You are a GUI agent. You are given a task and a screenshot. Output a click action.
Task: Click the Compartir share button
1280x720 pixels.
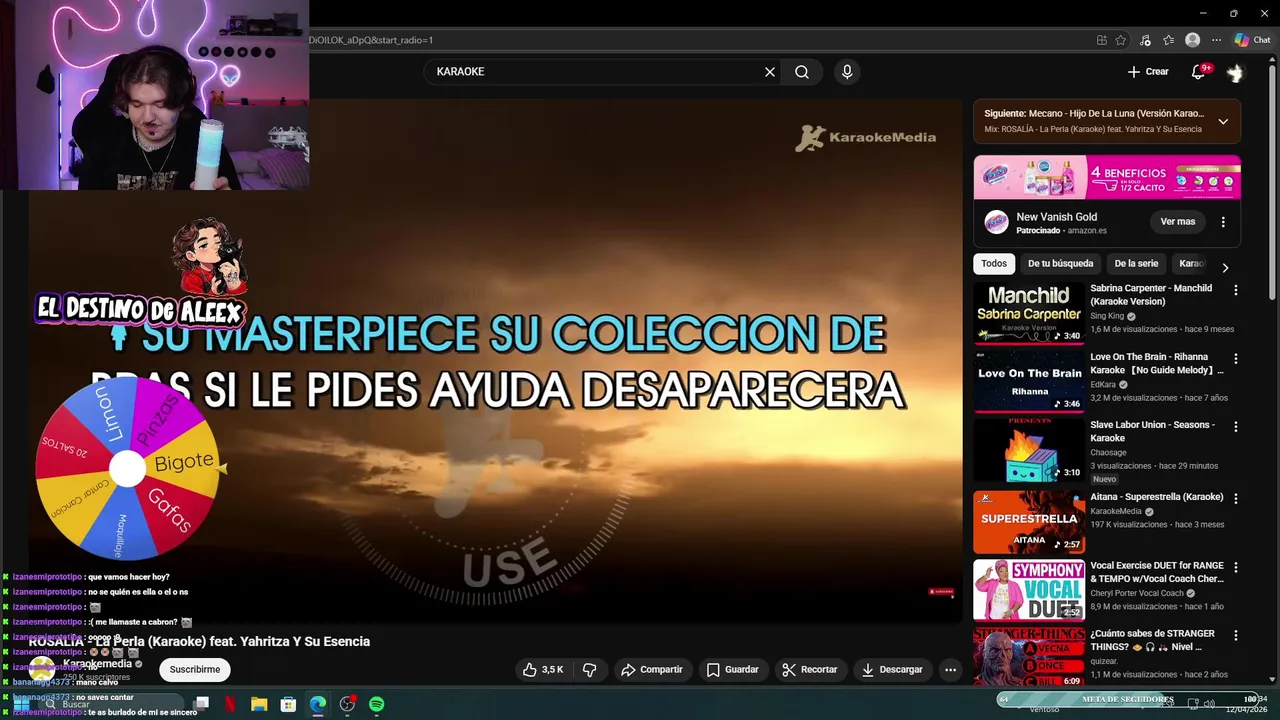651,670
